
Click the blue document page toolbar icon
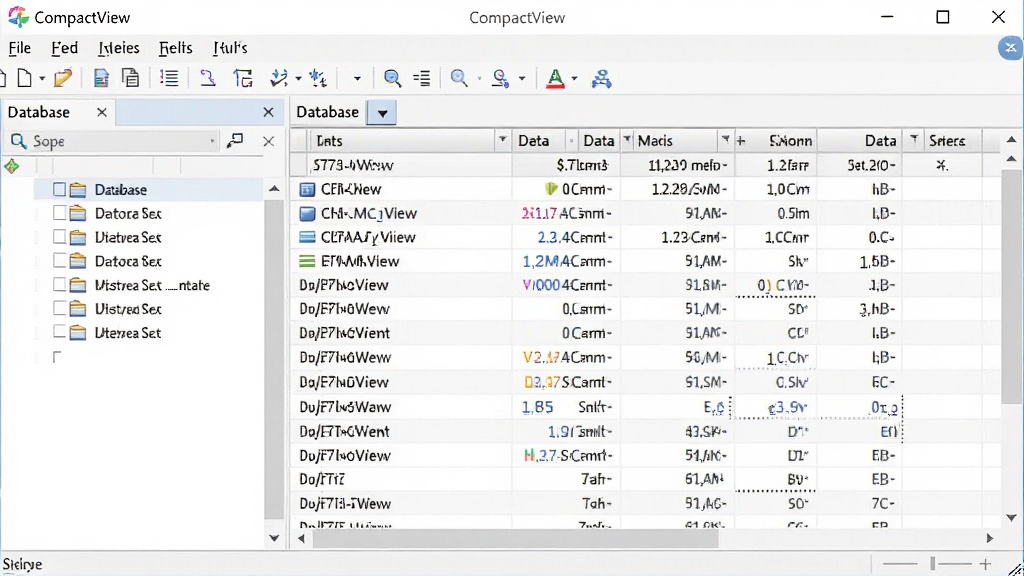pos(101,78)
